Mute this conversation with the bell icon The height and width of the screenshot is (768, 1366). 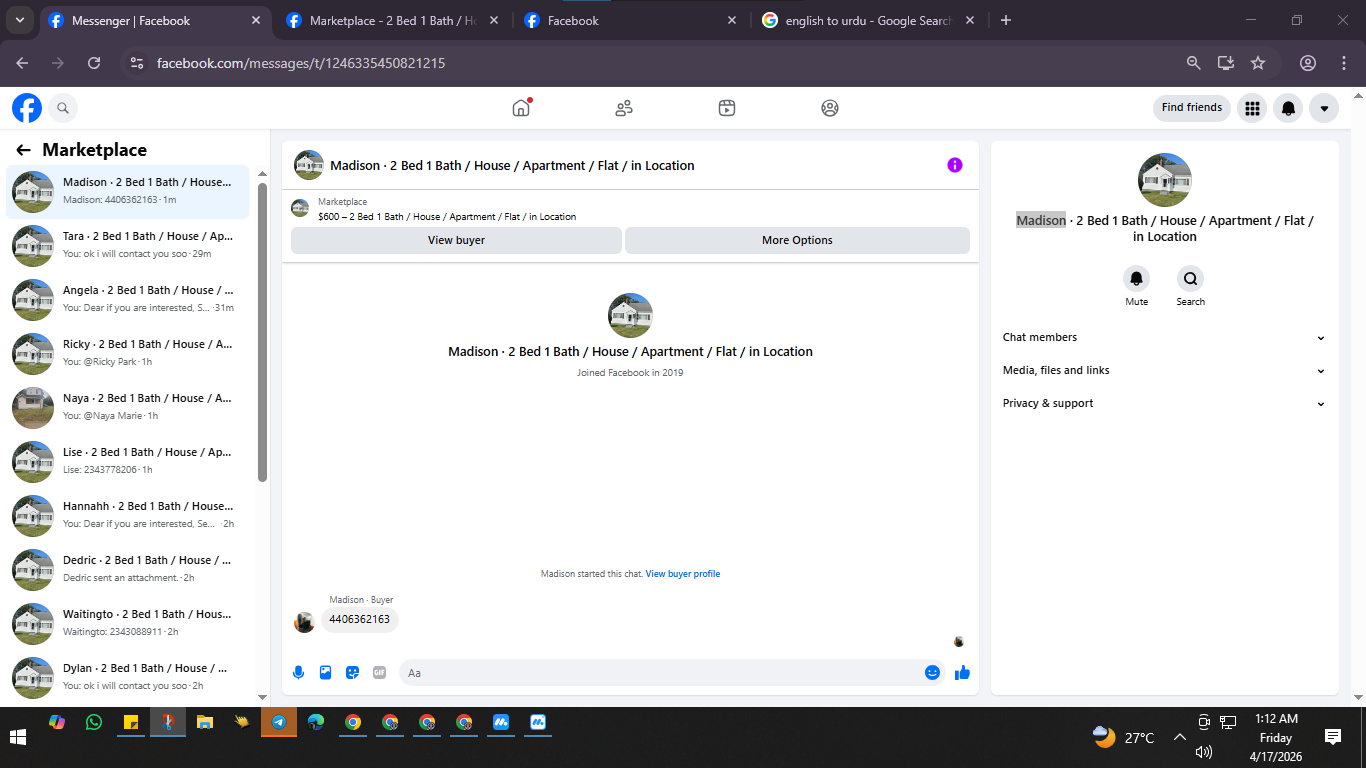coord(1136,279)
